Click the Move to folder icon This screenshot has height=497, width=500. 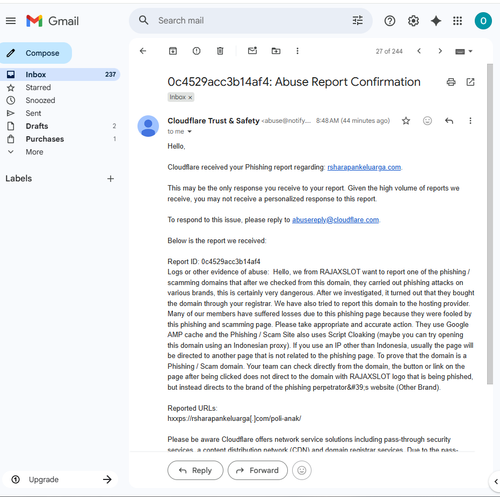276,51
